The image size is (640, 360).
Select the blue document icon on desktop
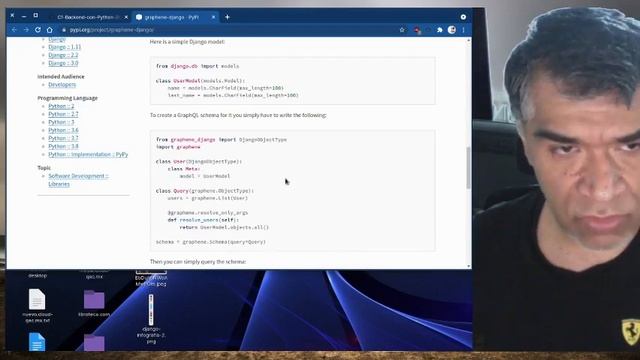pyautogui.click(x=37, y=342)
